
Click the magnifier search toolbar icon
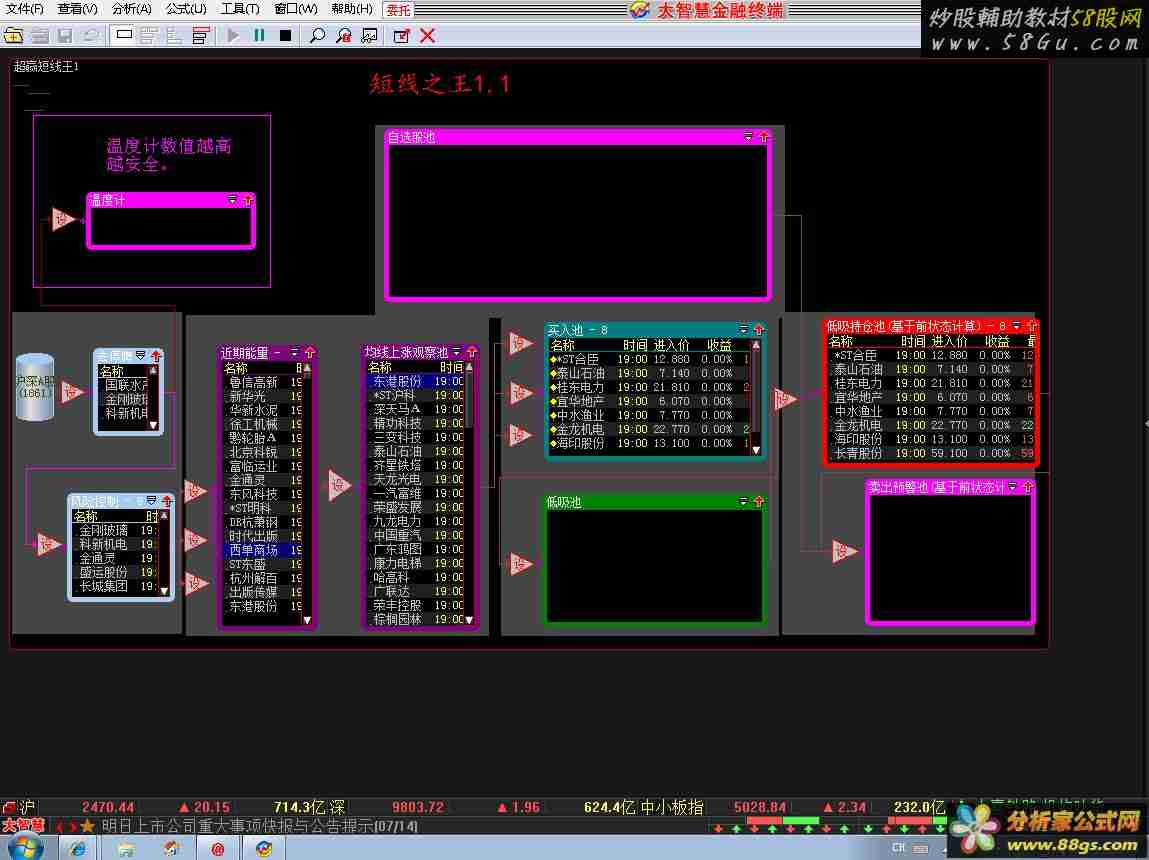317,35
